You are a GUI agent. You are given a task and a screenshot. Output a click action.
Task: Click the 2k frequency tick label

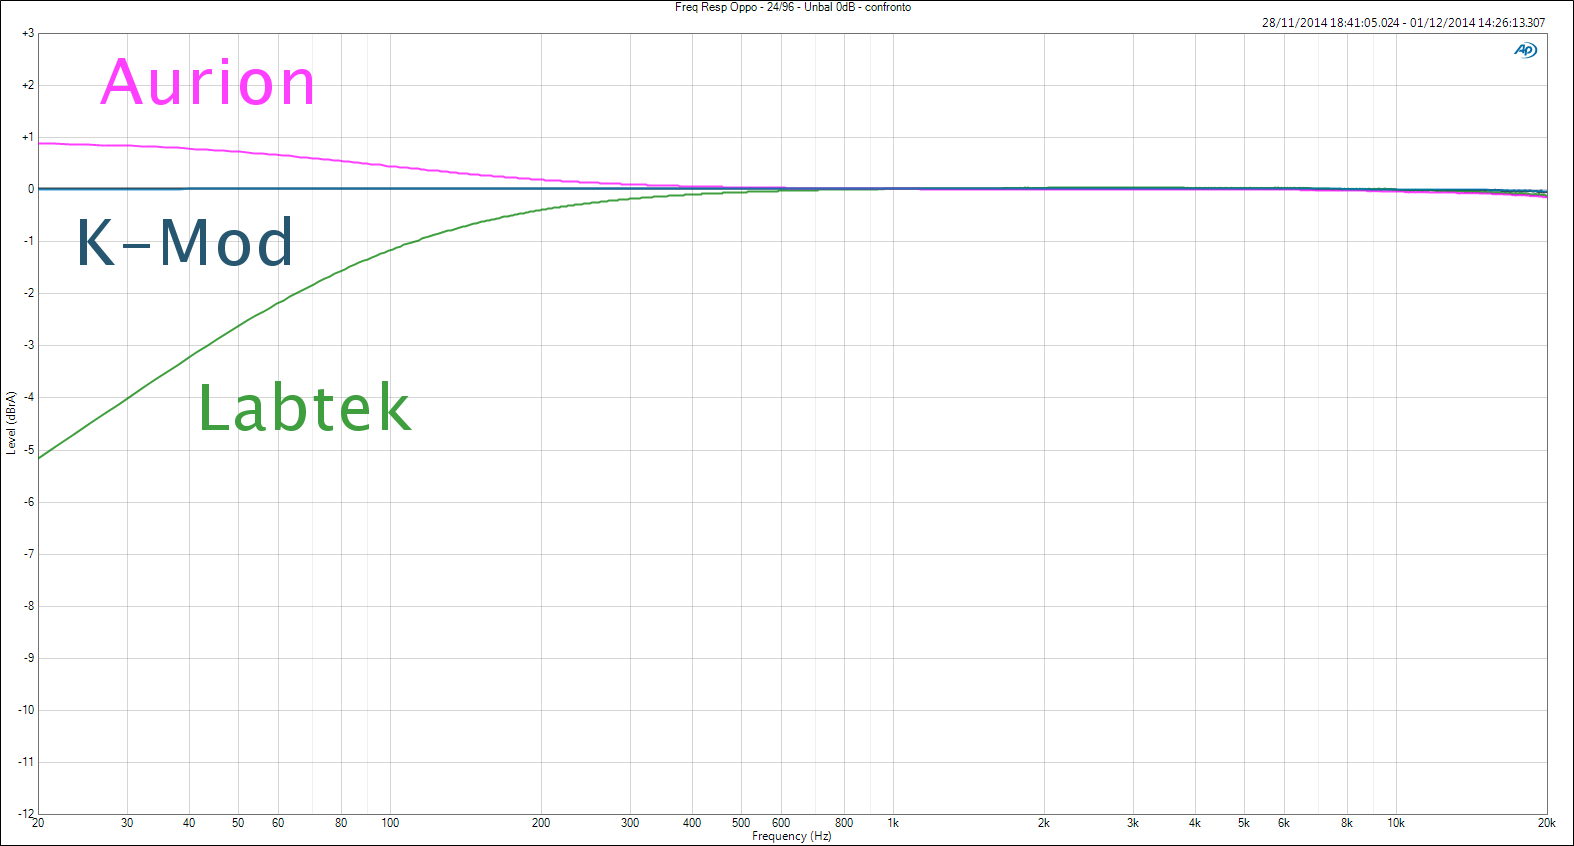pyautogui.click(x=1043, y=823)
